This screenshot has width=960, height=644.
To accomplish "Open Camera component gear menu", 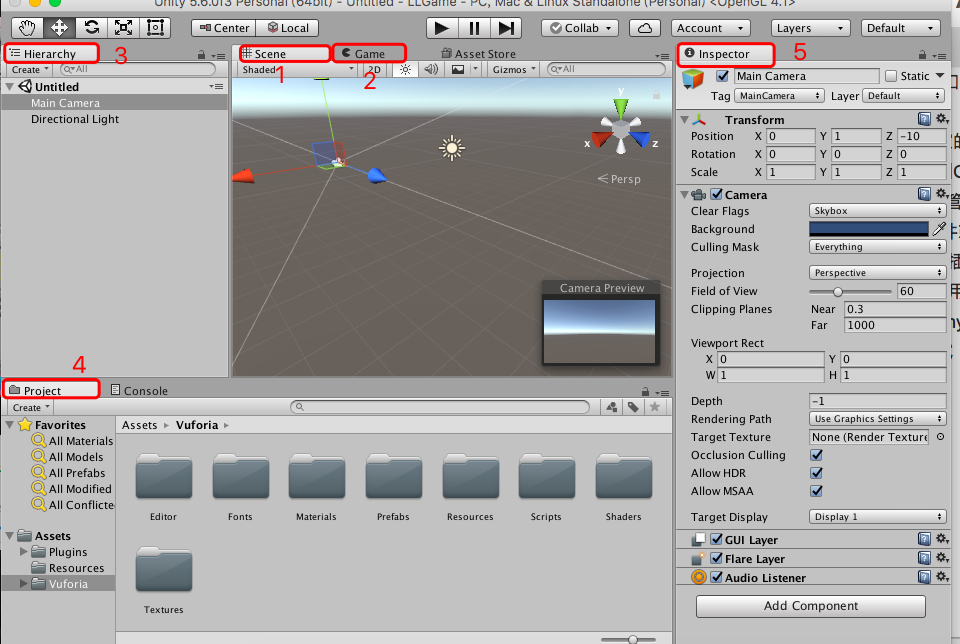I will 942,194.
